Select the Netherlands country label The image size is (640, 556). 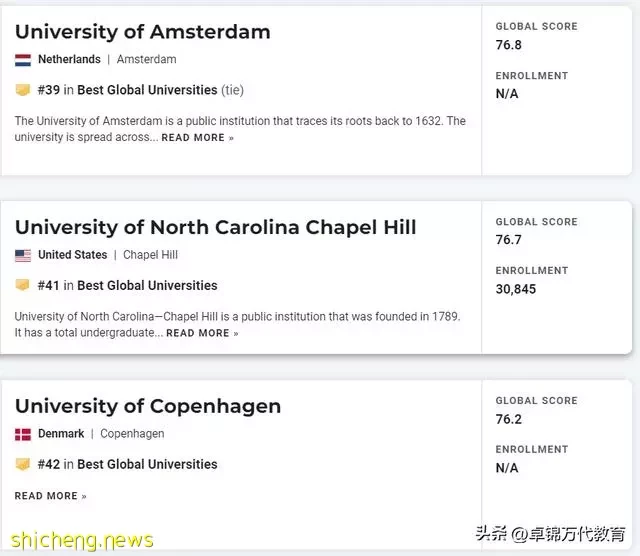point(69,60)
